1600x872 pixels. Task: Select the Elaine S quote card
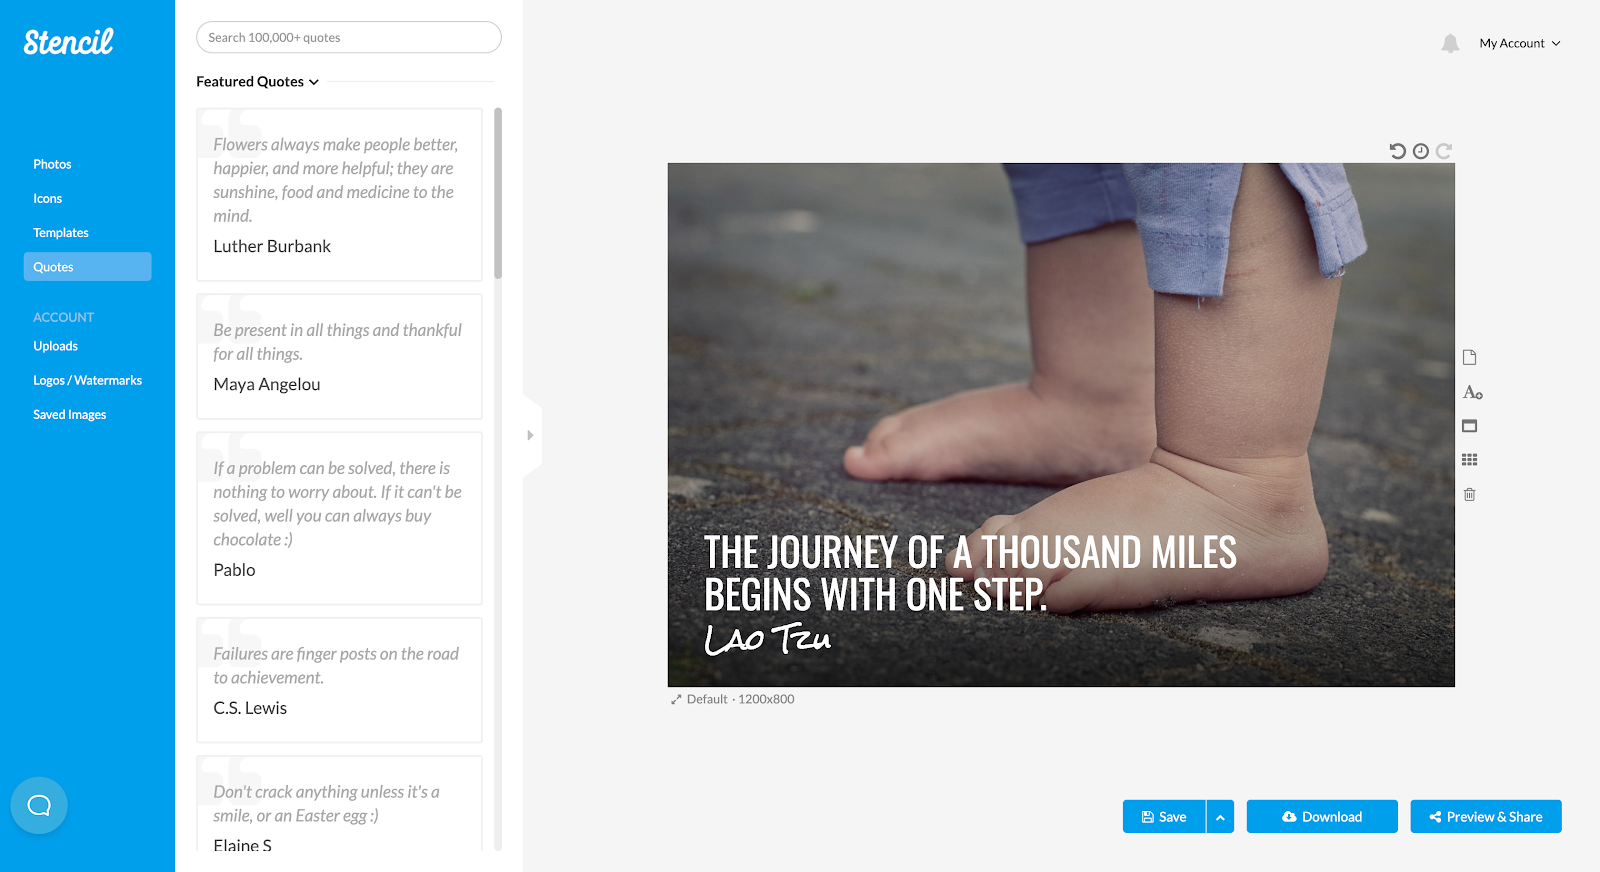click(x=340, y=804)
